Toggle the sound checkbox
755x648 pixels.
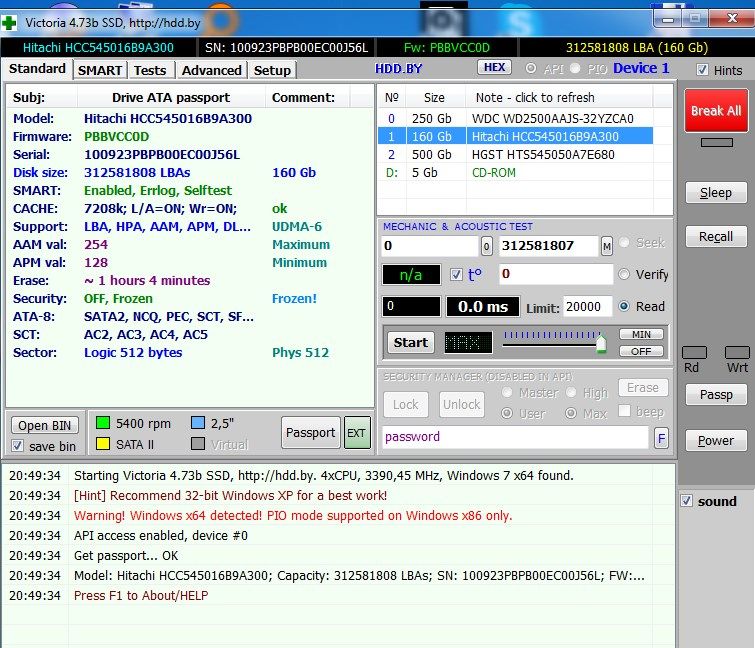(x=687, y=501)
